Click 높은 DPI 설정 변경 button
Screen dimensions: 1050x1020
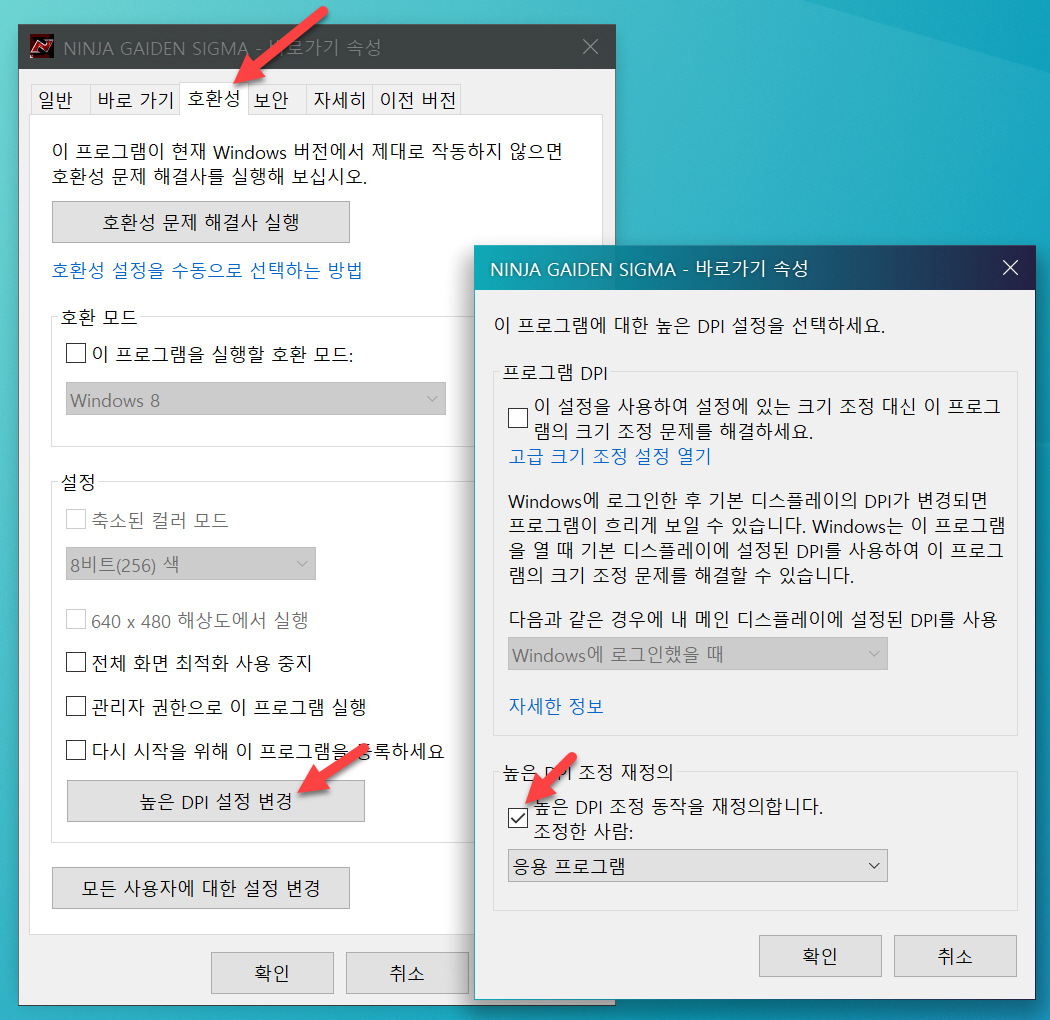(x=216, y=801)
